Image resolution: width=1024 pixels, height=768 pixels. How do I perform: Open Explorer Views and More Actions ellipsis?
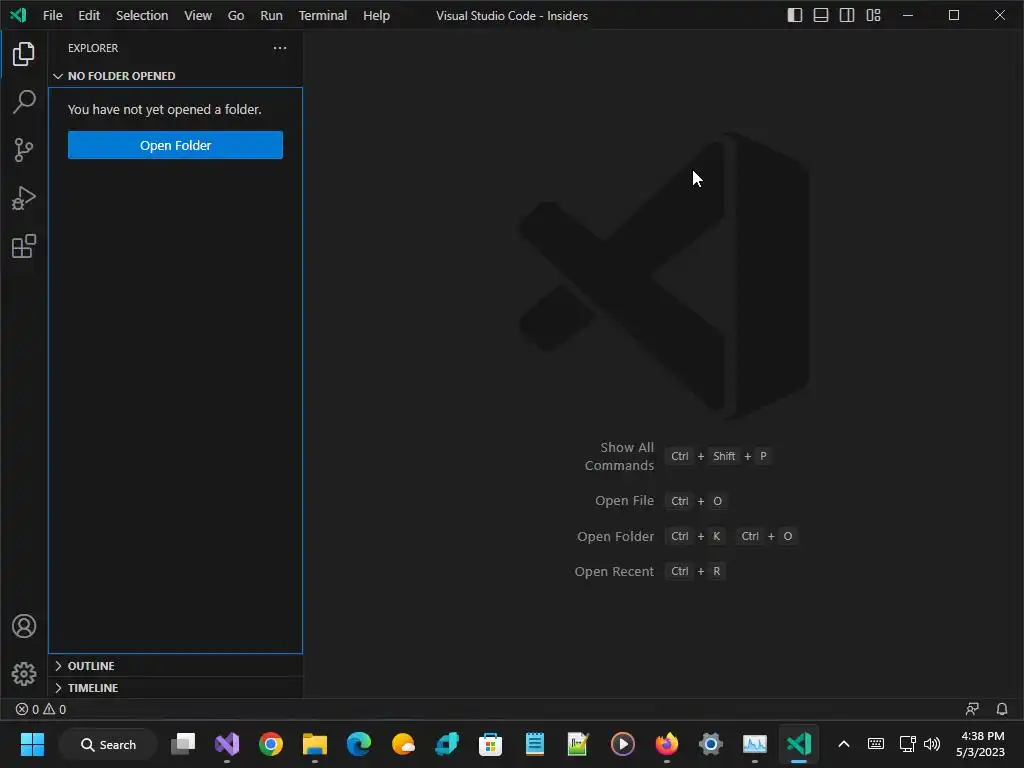(x=280, y=48)
